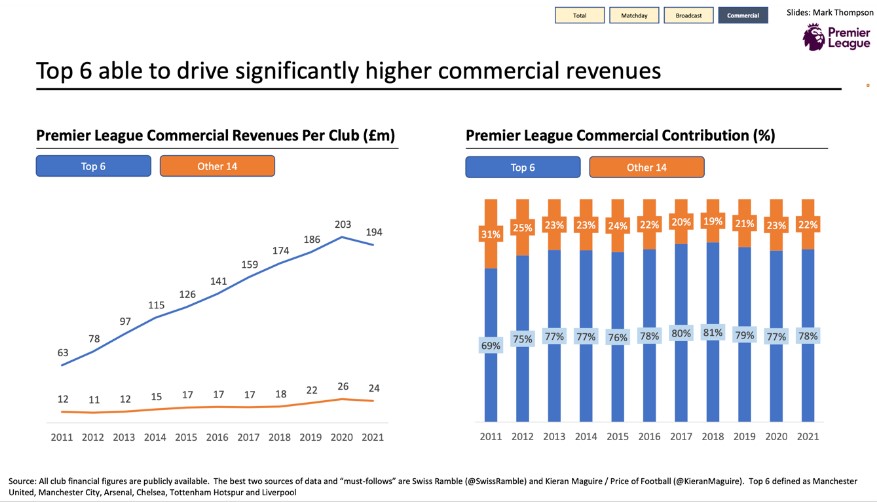Click the slide title about Top 6

[x=348, y=71]
